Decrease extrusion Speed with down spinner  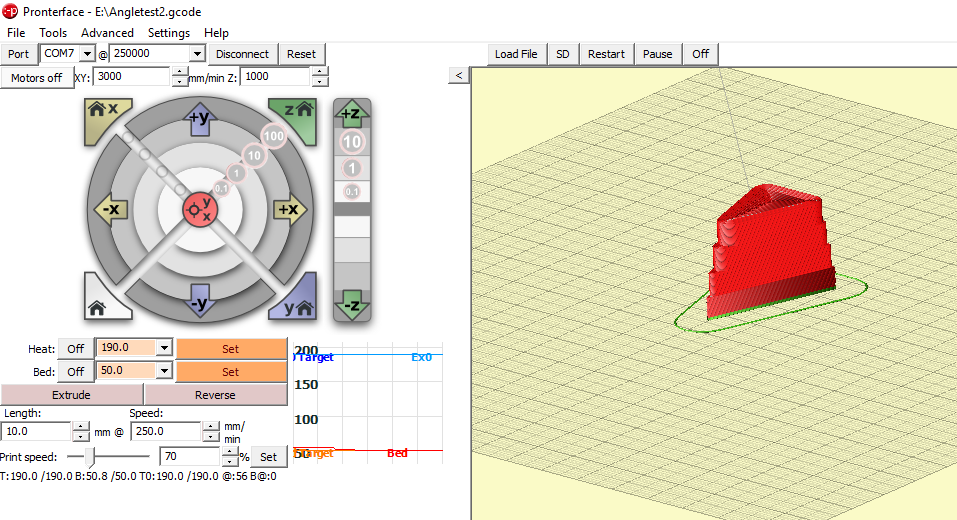[211, 436]
